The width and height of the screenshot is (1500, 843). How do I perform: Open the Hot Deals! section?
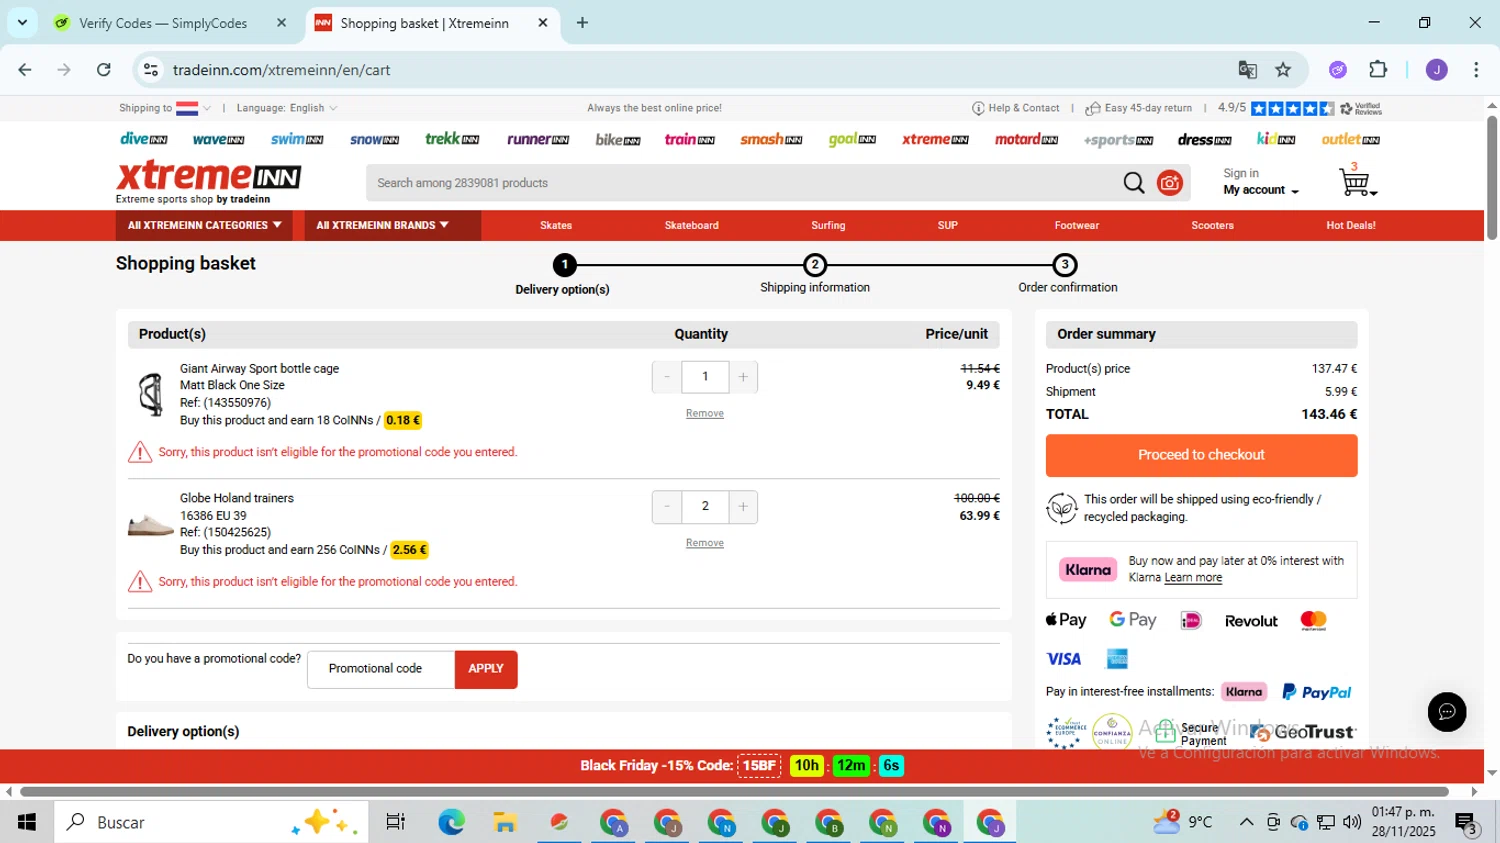click(1351, 225)
